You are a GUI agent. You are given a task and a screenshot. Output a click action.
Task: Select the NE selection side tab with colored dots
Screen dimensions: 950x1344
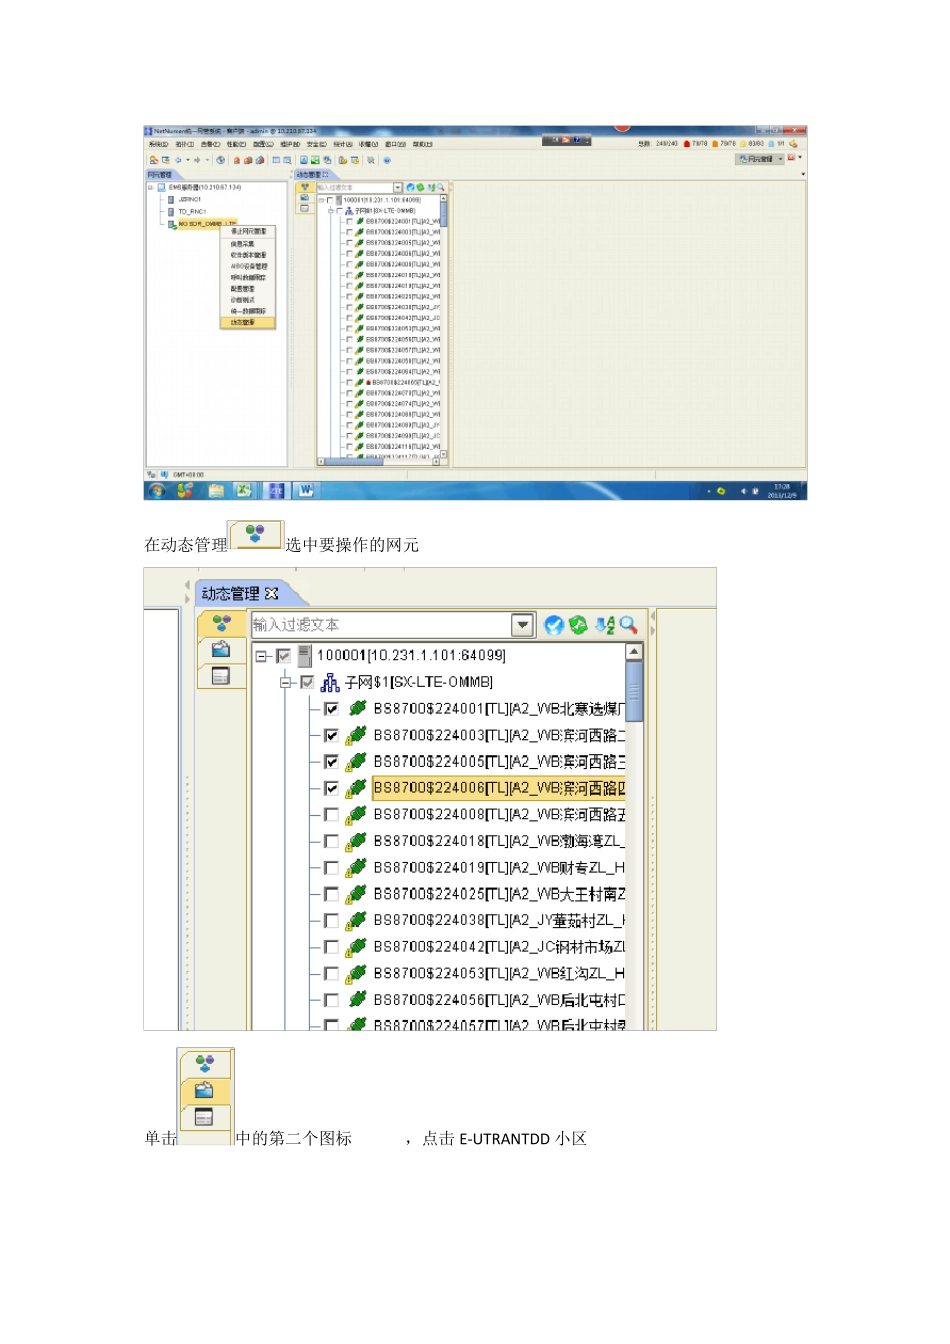pos(221,623)
